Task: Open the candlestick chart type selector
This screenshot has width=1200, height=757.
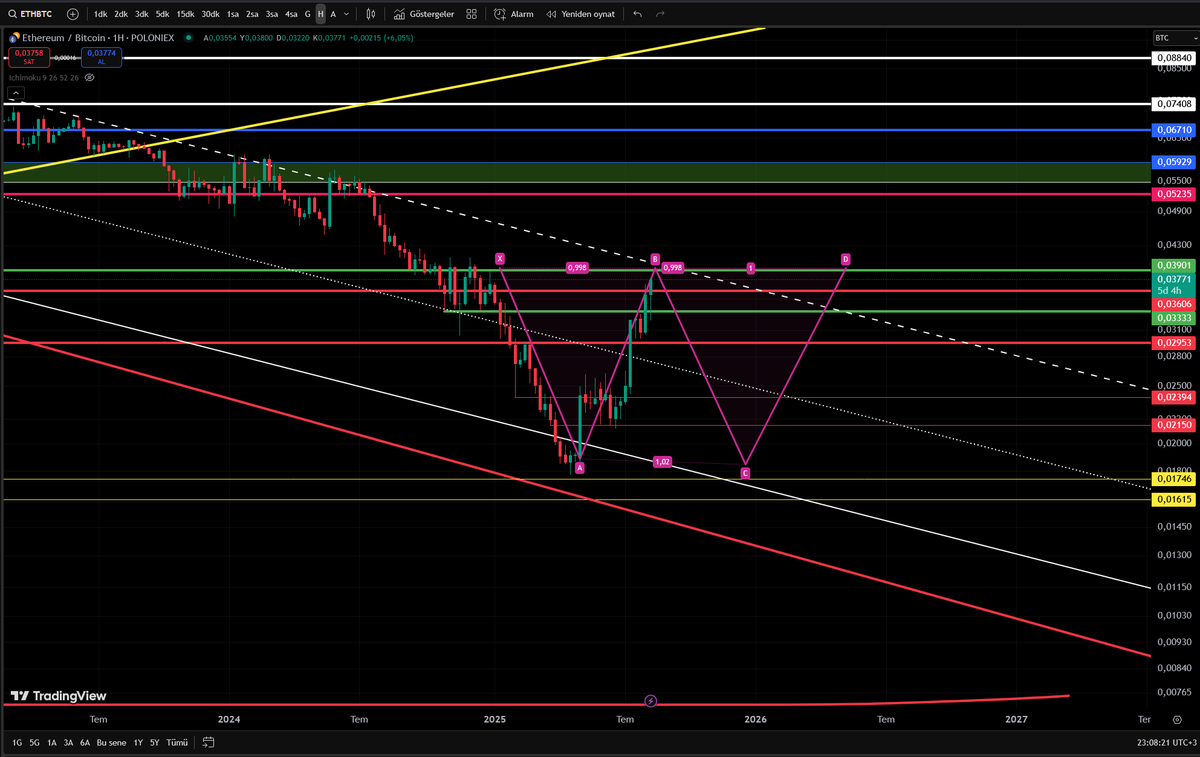Action: tap(370, 15)
